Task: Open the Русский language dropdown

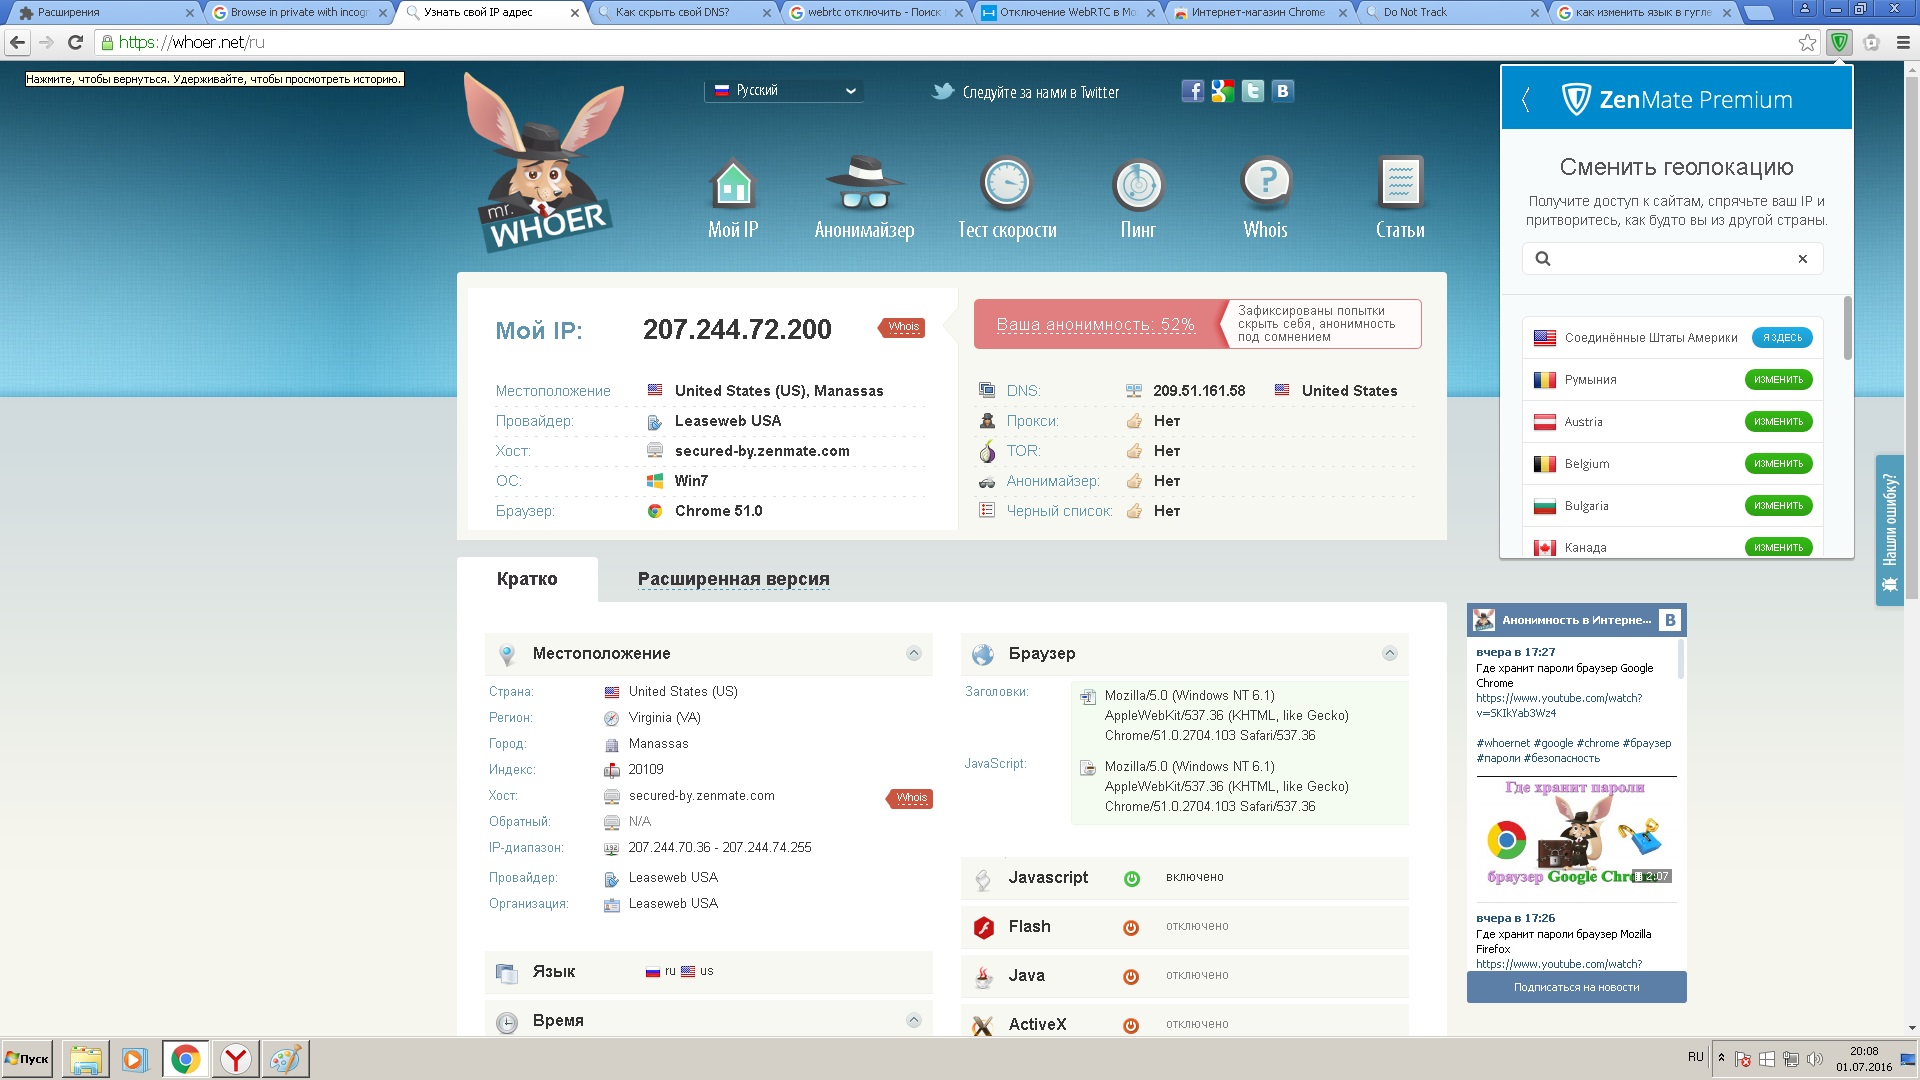Action: coord(784,90)
